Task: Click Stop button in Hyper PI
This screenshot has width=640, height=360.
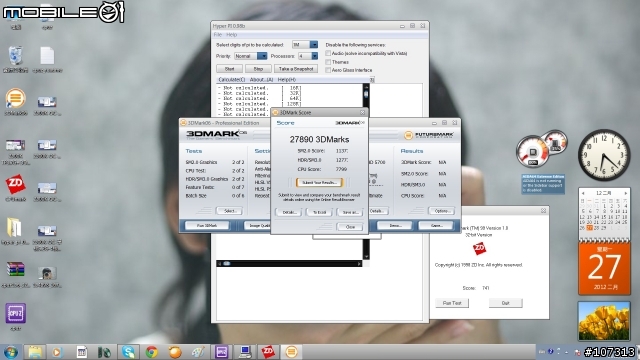Action: [x=258, y=69]
